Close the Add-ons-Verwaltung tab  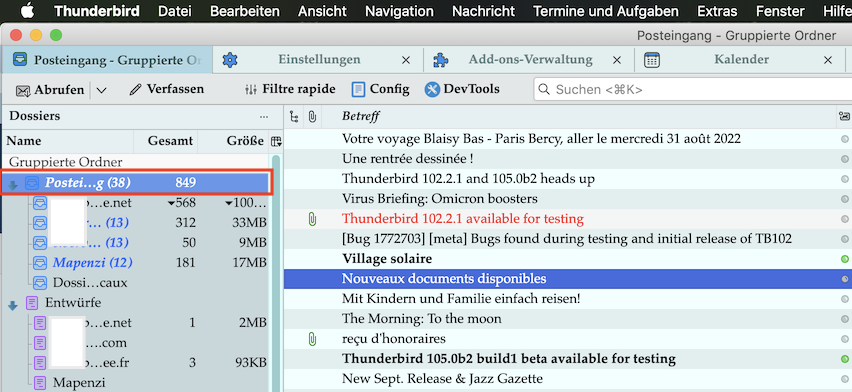click(x=617, y=60)
